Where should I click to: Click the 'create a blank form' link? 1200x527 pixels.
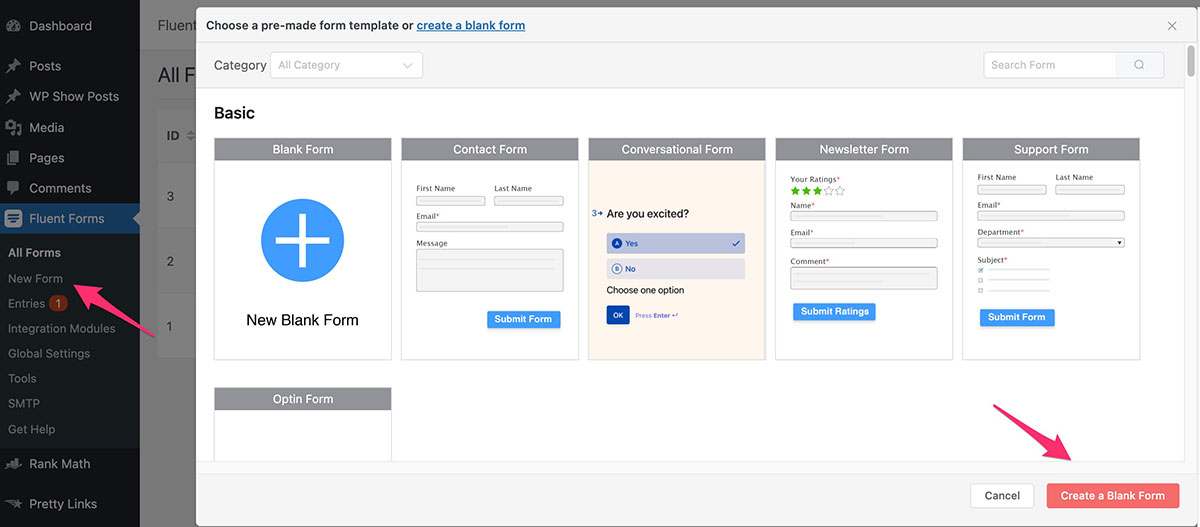click(x=471, y=25)
